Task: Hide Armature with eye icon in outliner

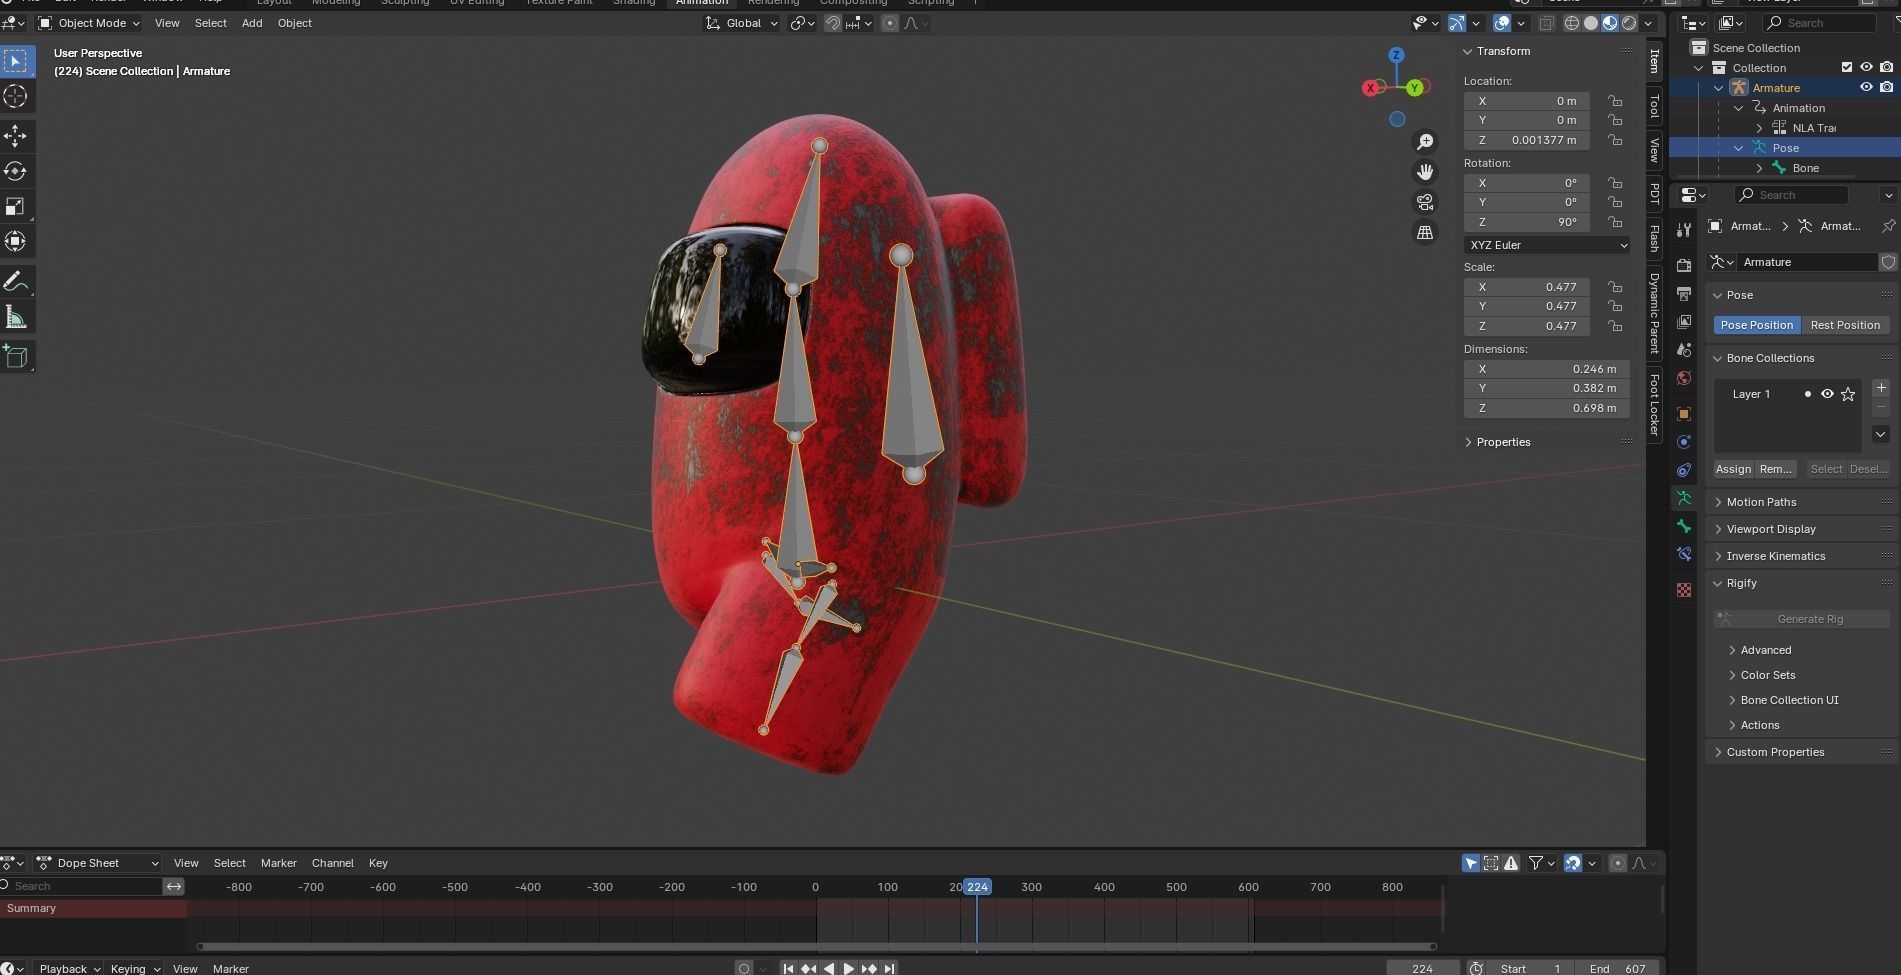Action: pyautogui.click(x=1866, y=88)
